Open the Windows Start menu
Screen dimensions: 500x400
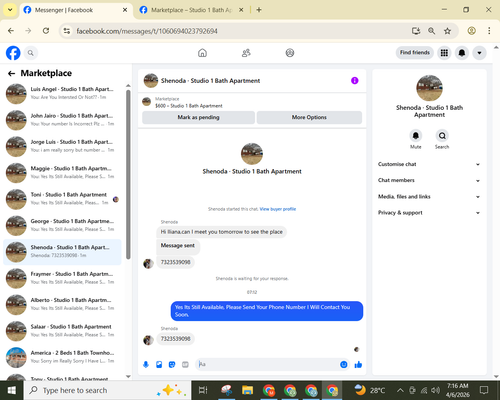[x=12, y=390]
